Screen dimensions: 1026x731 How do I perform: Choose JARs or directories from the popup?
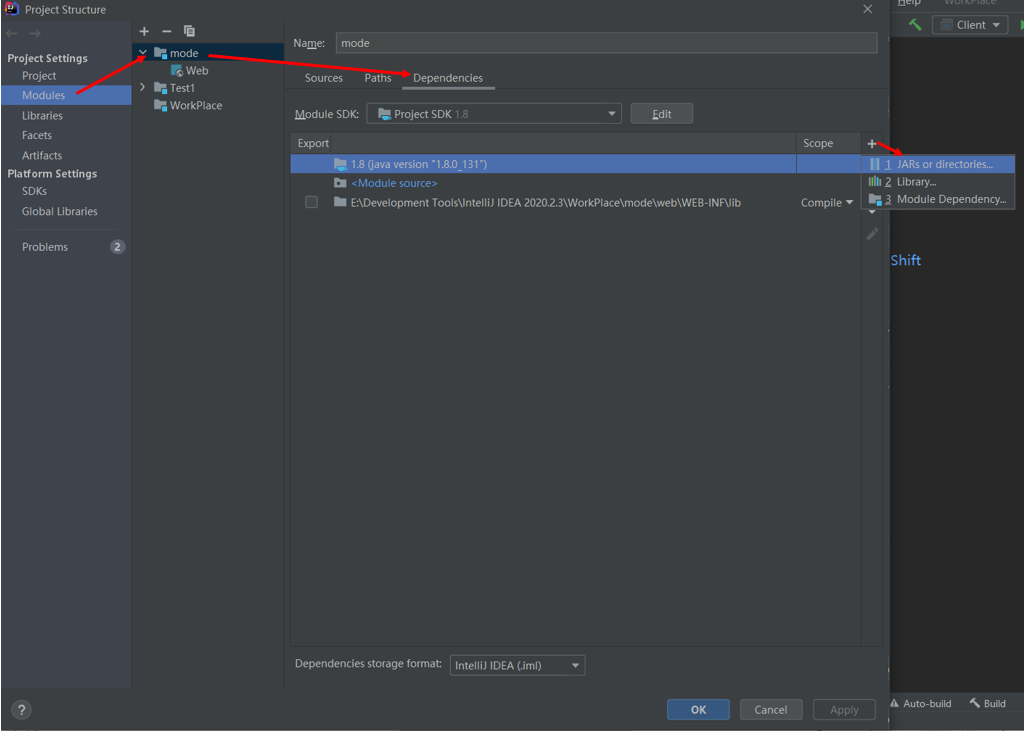click(x=938, y=164)
